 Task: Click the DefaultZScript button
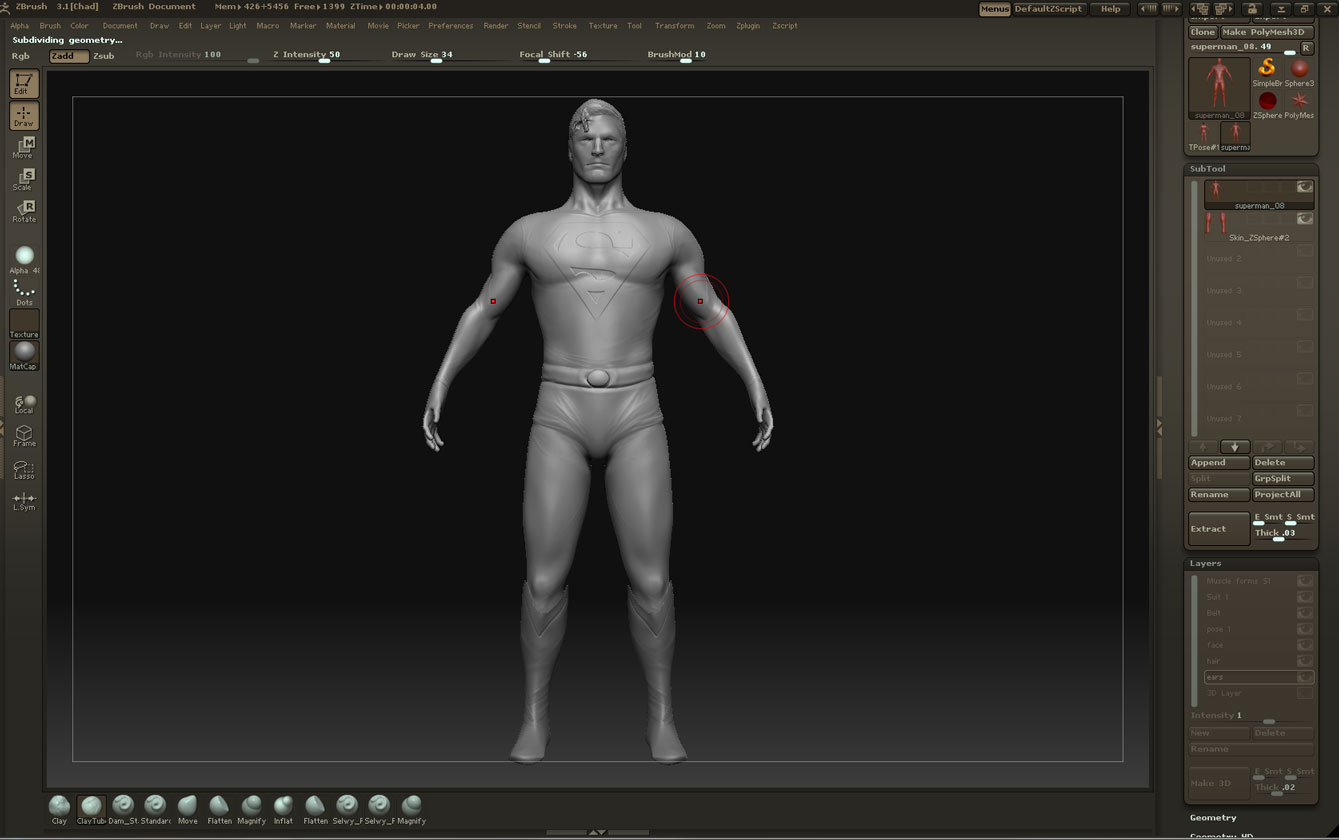pyautogui.click(x=1048, y=9)
